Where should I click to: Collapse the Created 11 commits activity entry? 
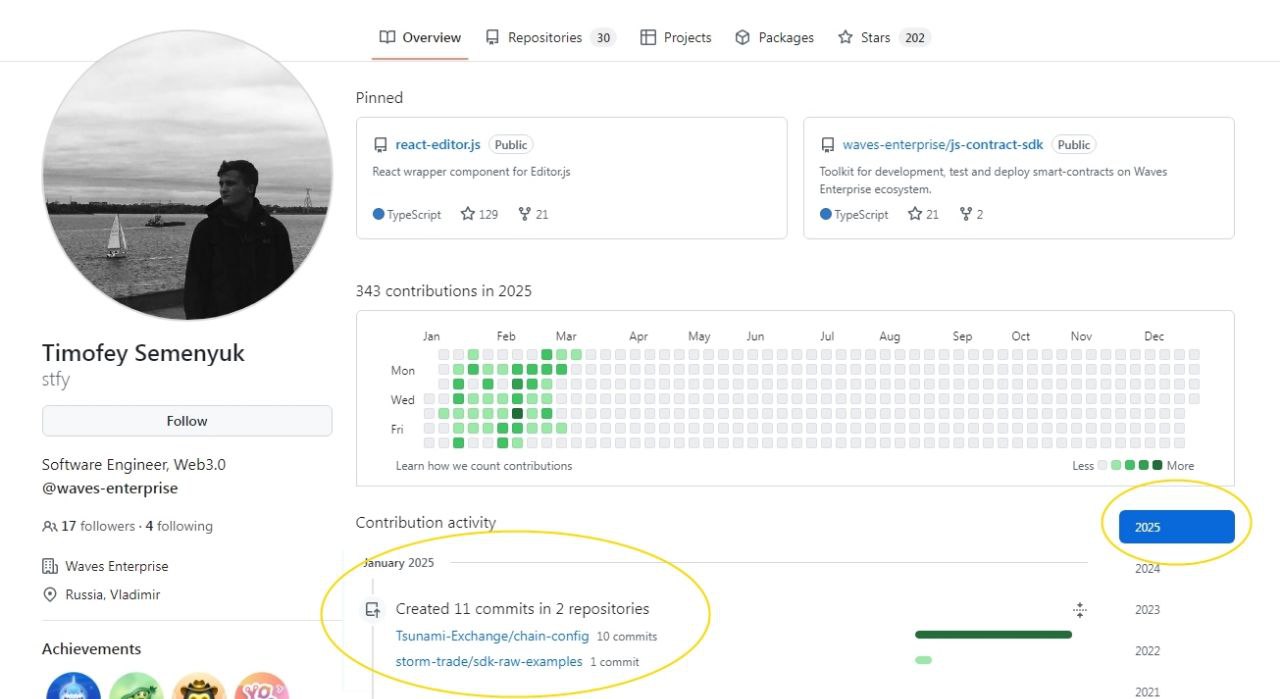point(1079,610)
